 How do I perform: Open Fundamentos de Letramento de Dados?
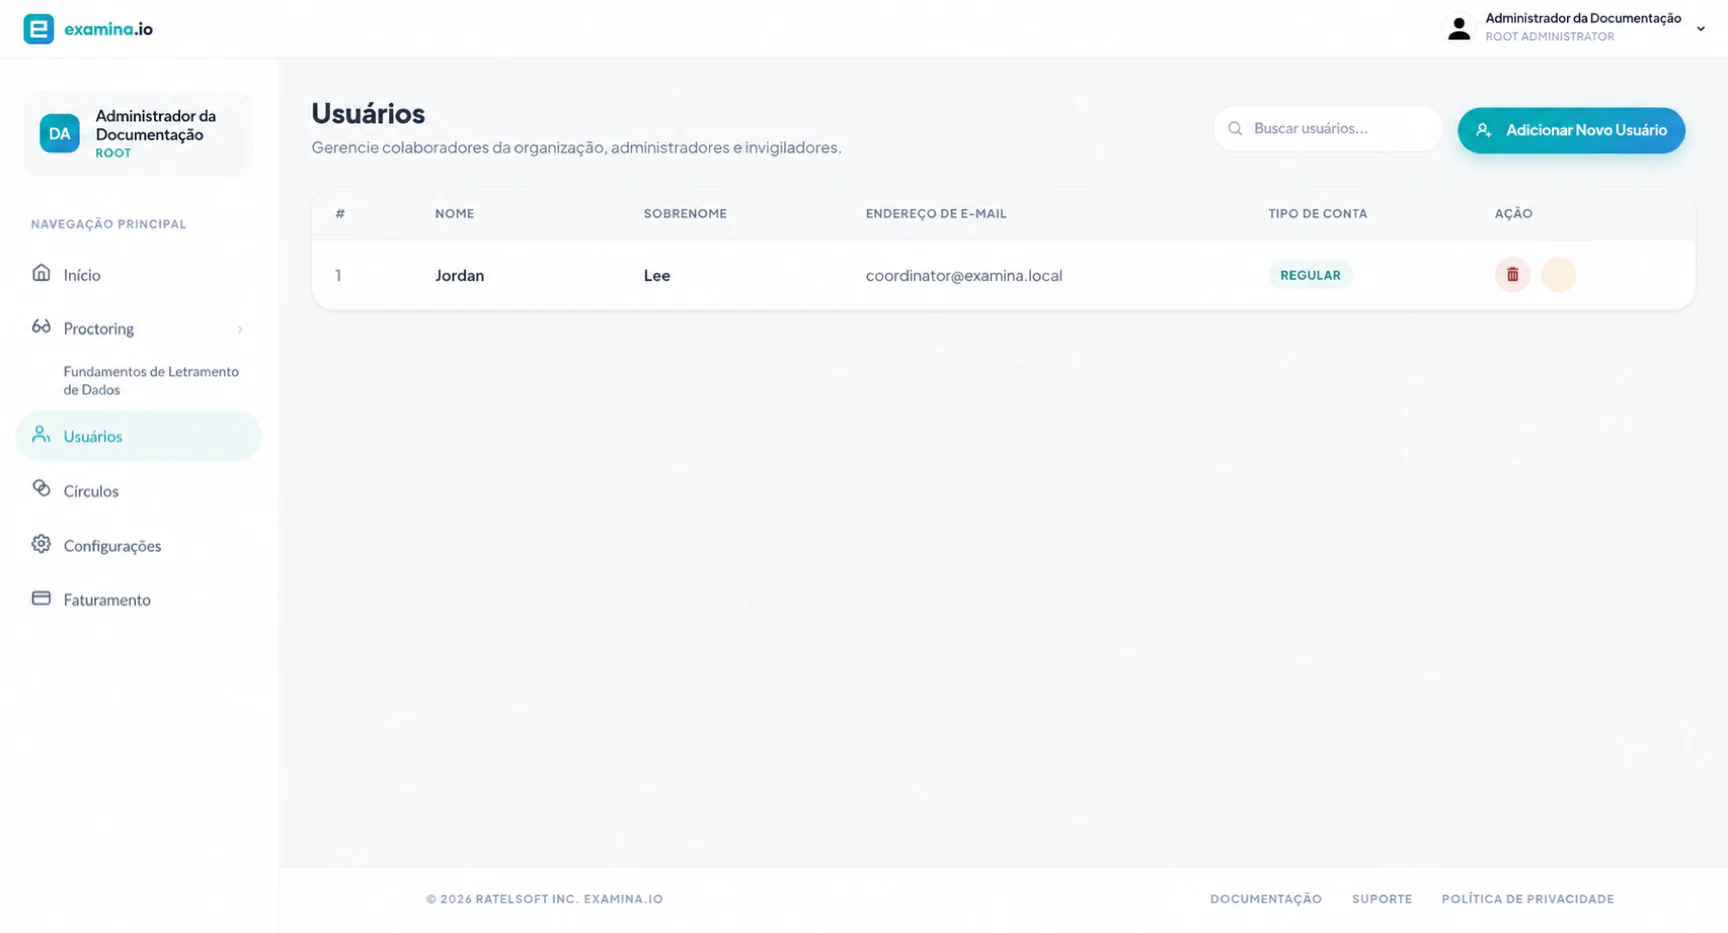151,380
